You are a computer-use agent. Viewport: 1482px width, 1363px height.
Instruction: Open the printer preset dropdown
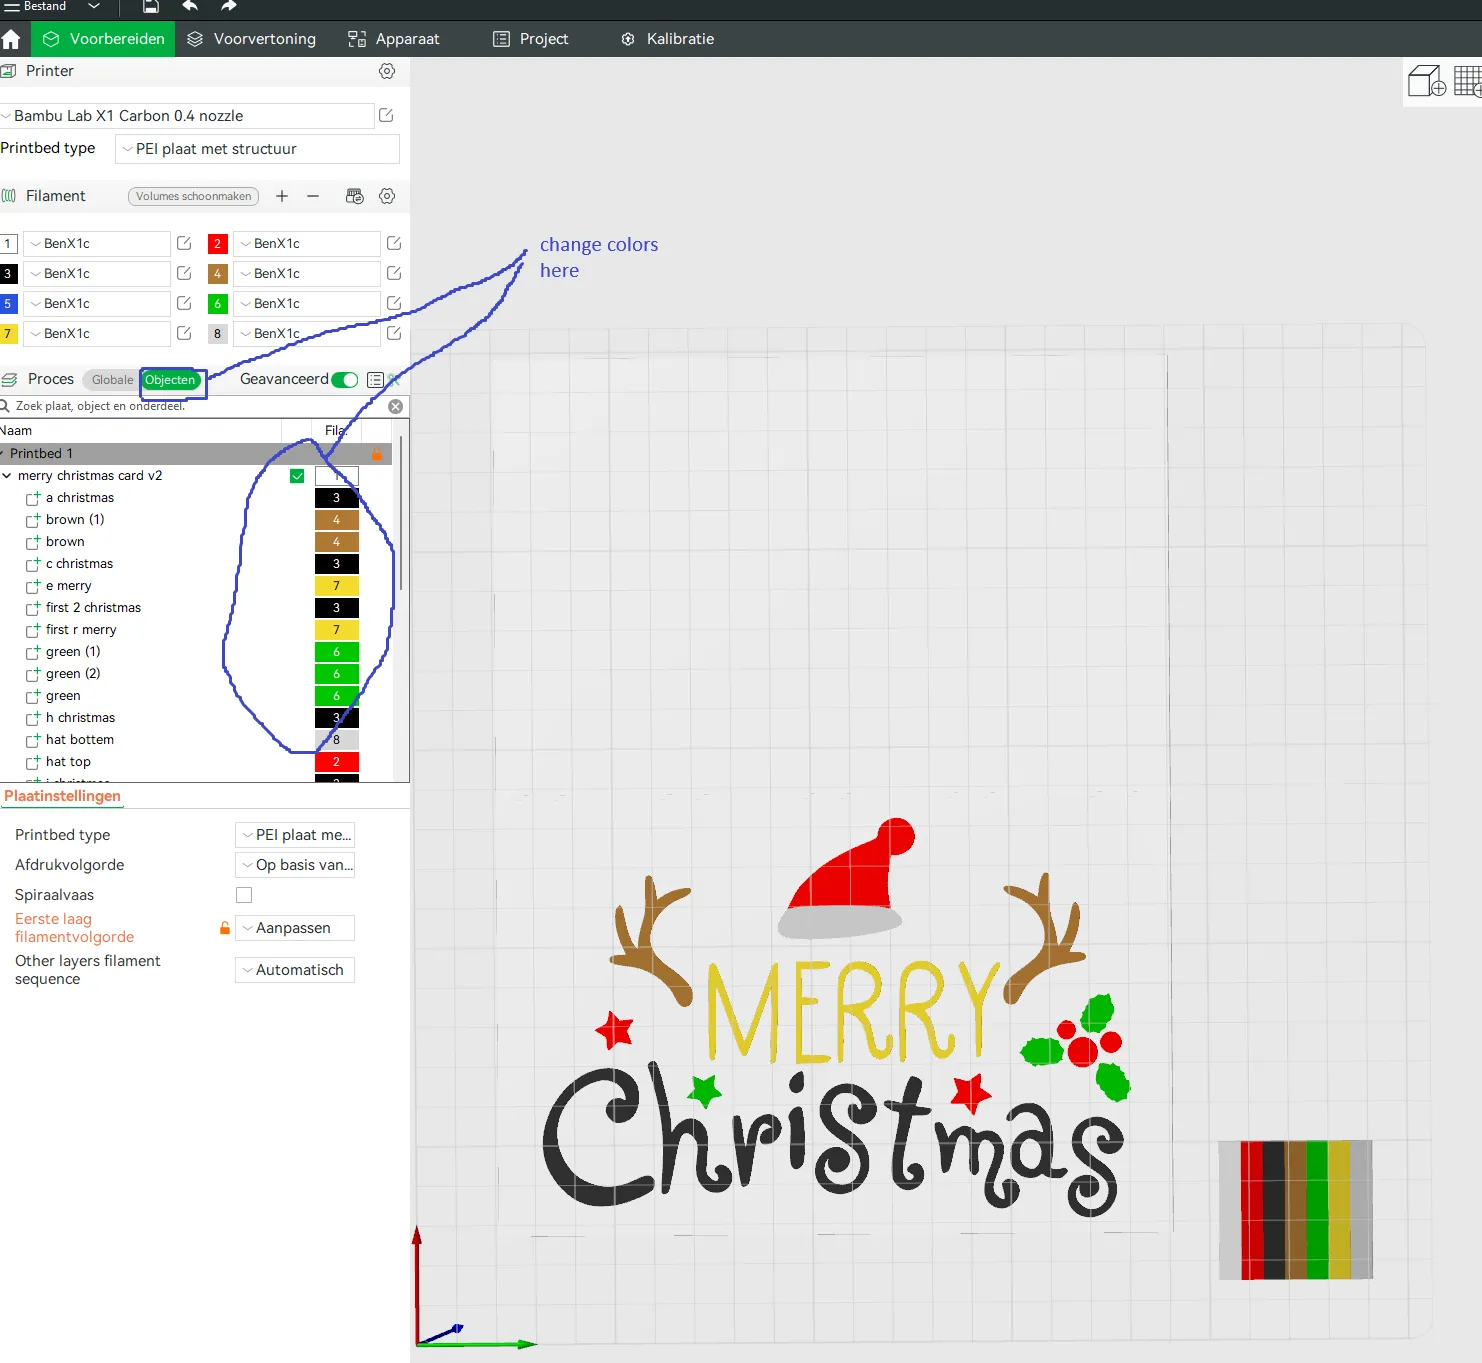pos(187,116)
